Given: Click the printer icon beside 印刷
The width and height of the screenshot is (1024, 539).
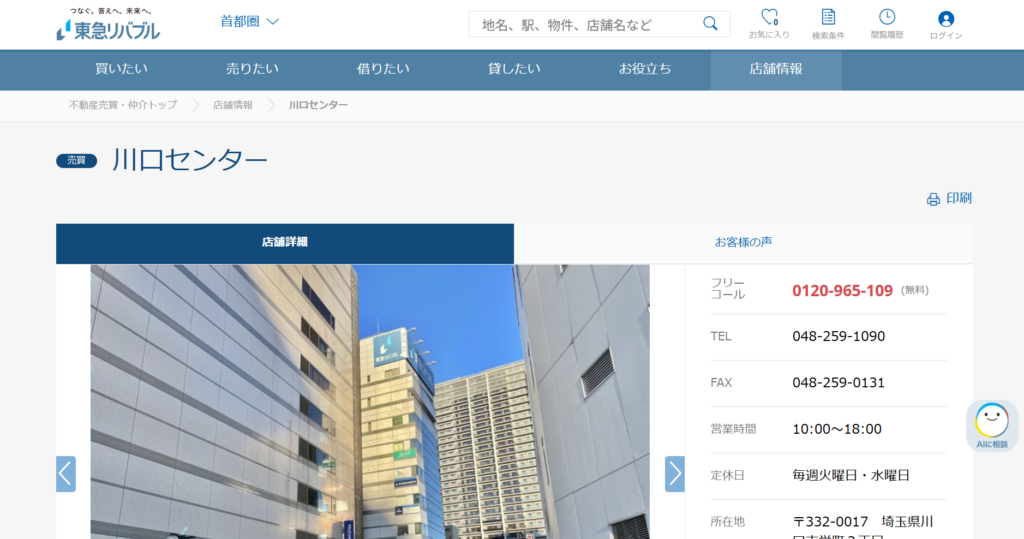Looking at the screenshot, I should pyautogui.click(x=933, y=199).
